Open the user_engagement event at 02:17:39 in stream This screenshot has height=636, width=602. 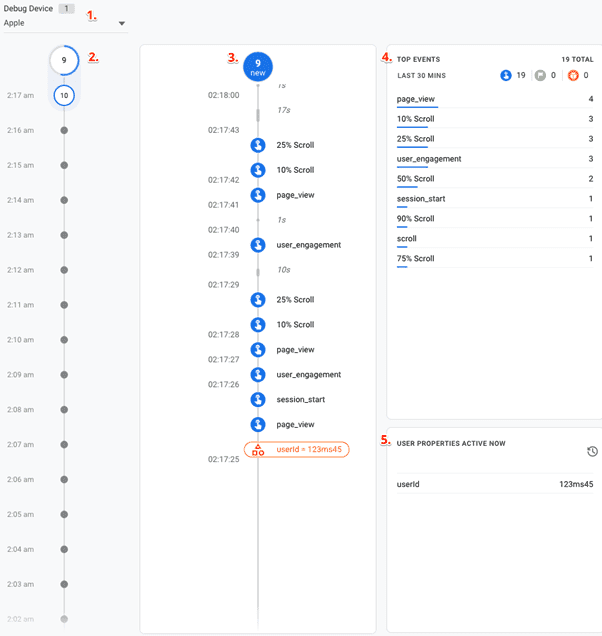(258, 245)
